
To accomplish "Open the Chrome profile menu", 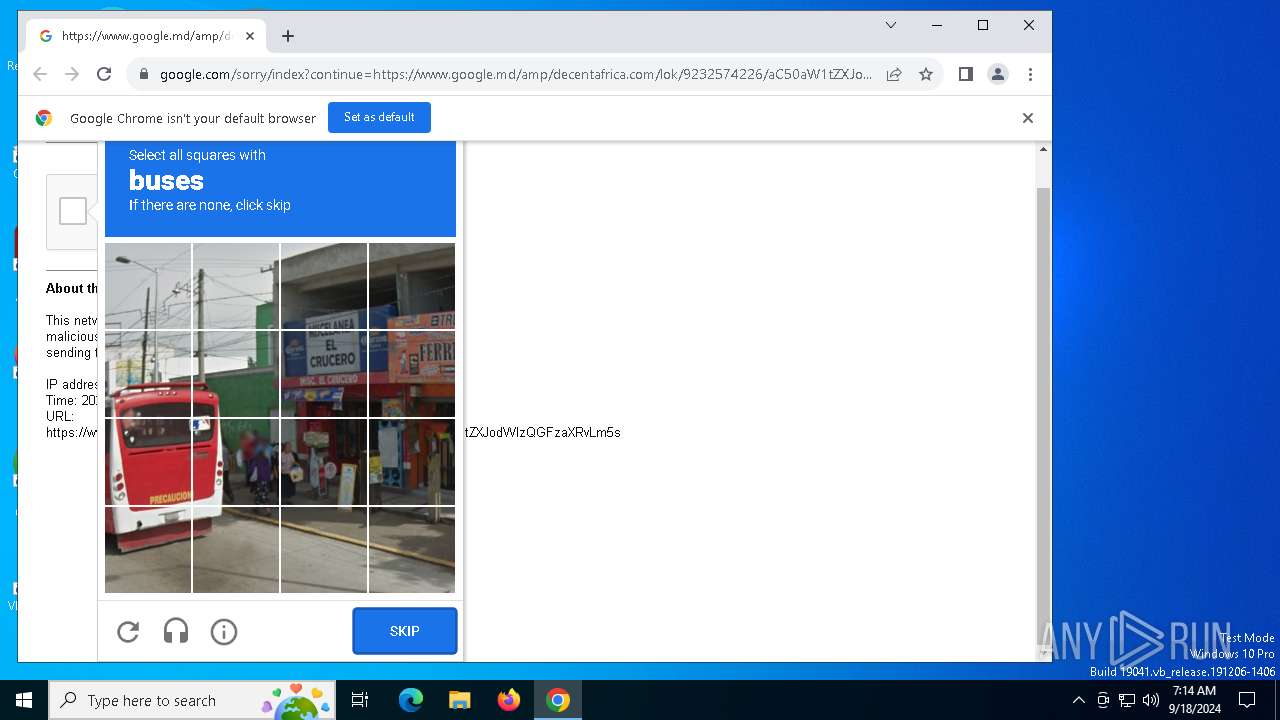I will click(x=998, y=74).
